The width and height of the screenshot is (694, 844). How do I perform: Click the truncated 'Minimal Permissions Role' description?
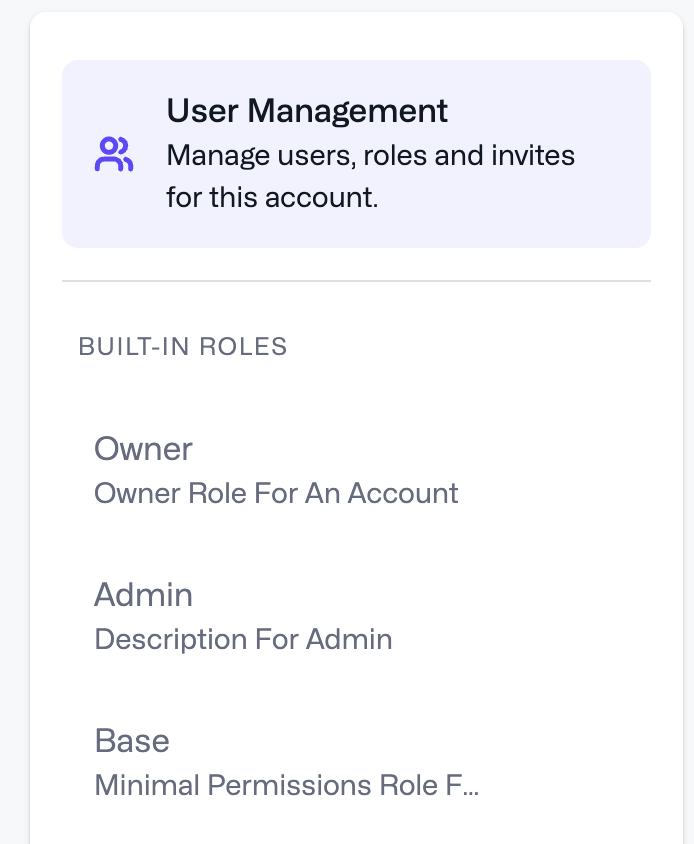click(280, 785)
